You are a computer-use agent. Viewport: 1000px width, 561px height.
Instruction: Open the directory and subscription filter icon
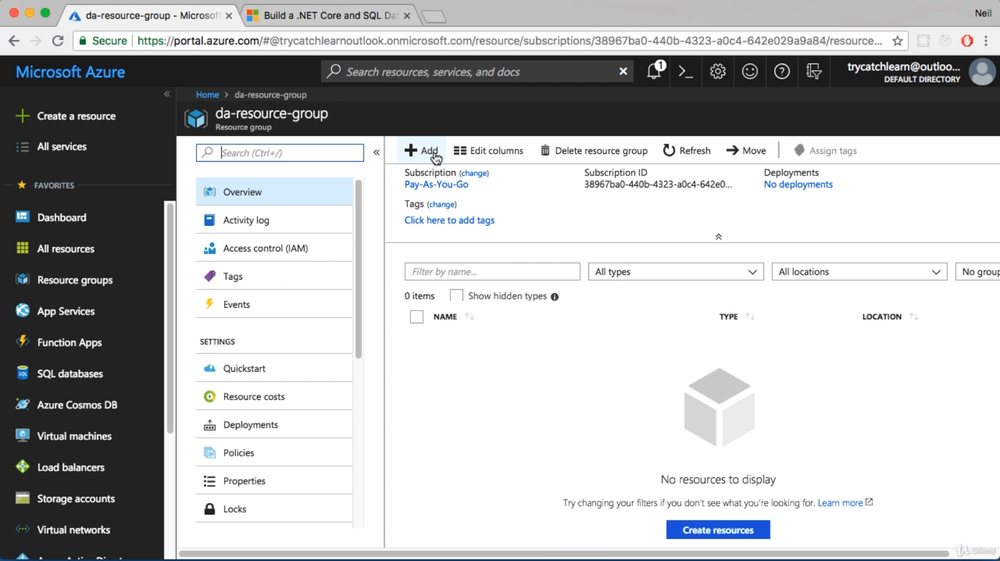point(814,71)
